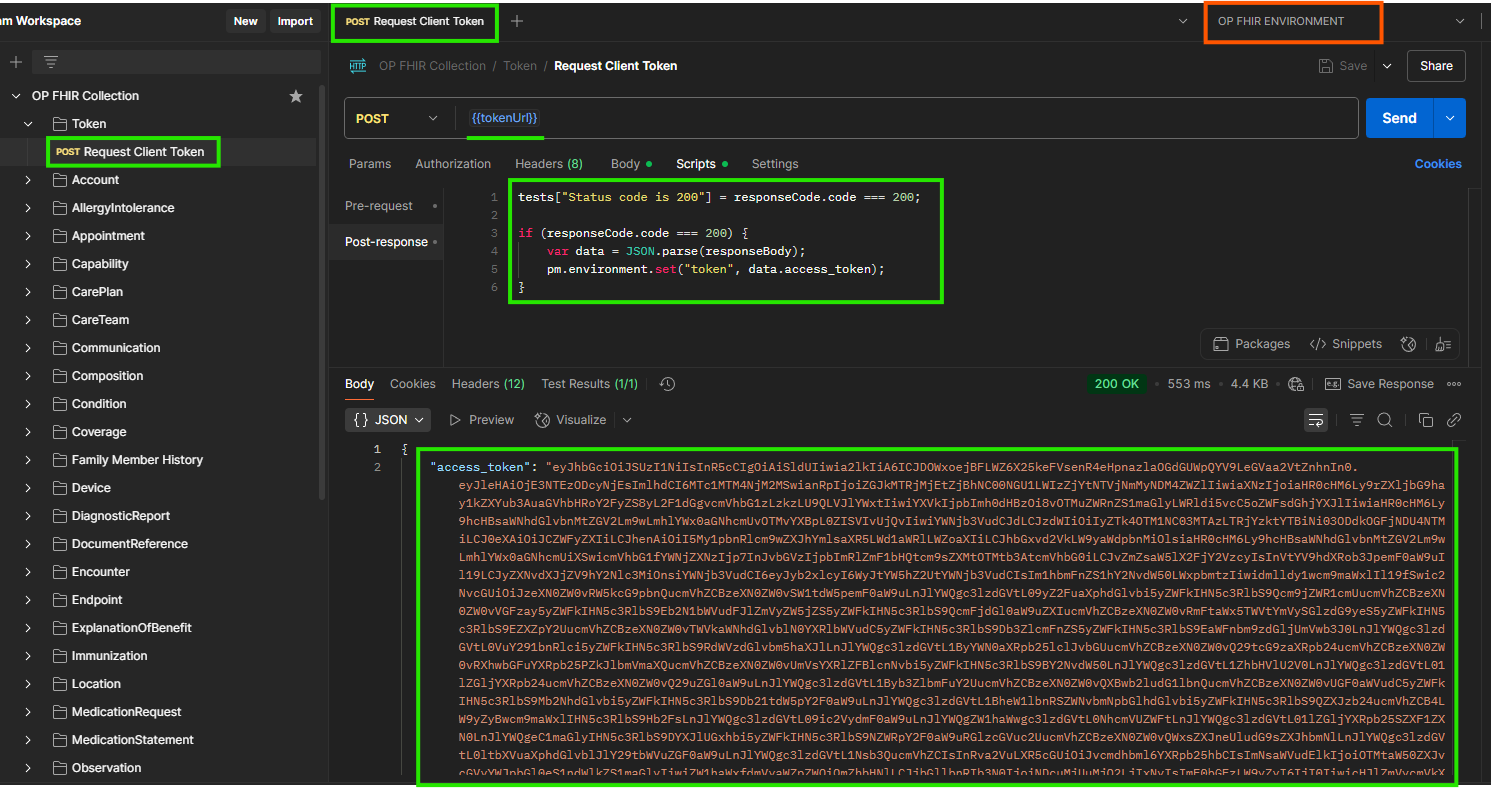Open Packages in script editor toolbar
The image size is (1491, 788).
click(x=1251, y=344)
